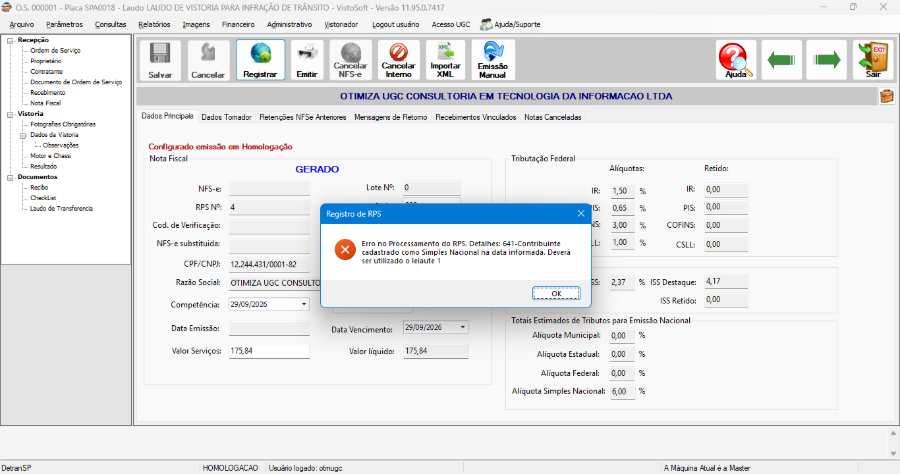The width and height of the screenshot is (900, 474).
Task: Select Recebimento tree item
Action: point(48,92)
